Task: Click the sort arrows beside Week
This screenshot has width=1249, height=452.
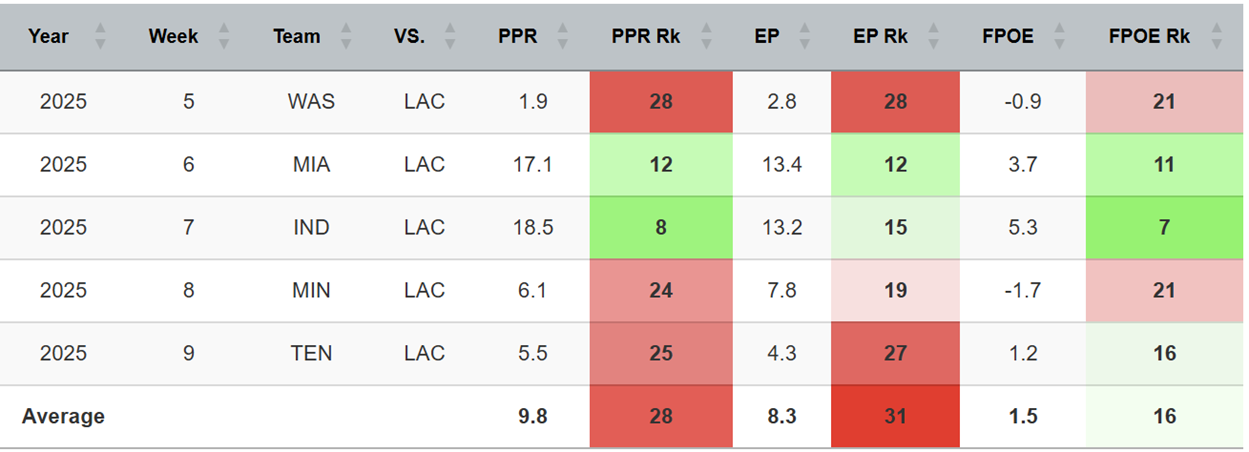Action: (224, 37)
